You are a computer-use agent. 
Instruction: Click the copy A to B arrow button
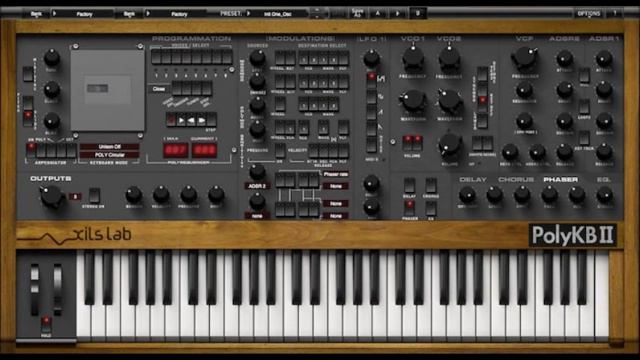click(x=397, y=13)
